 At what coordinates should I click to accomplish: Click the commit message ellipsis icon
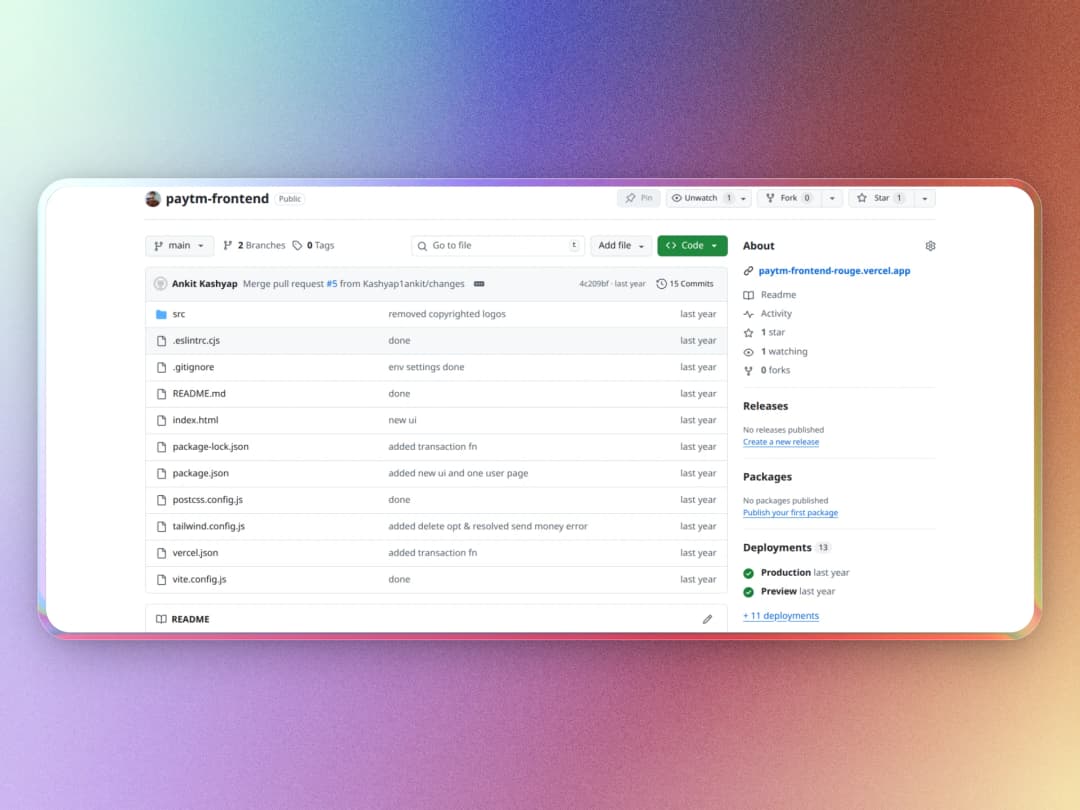pyautogui.click(x=479, y=284)
